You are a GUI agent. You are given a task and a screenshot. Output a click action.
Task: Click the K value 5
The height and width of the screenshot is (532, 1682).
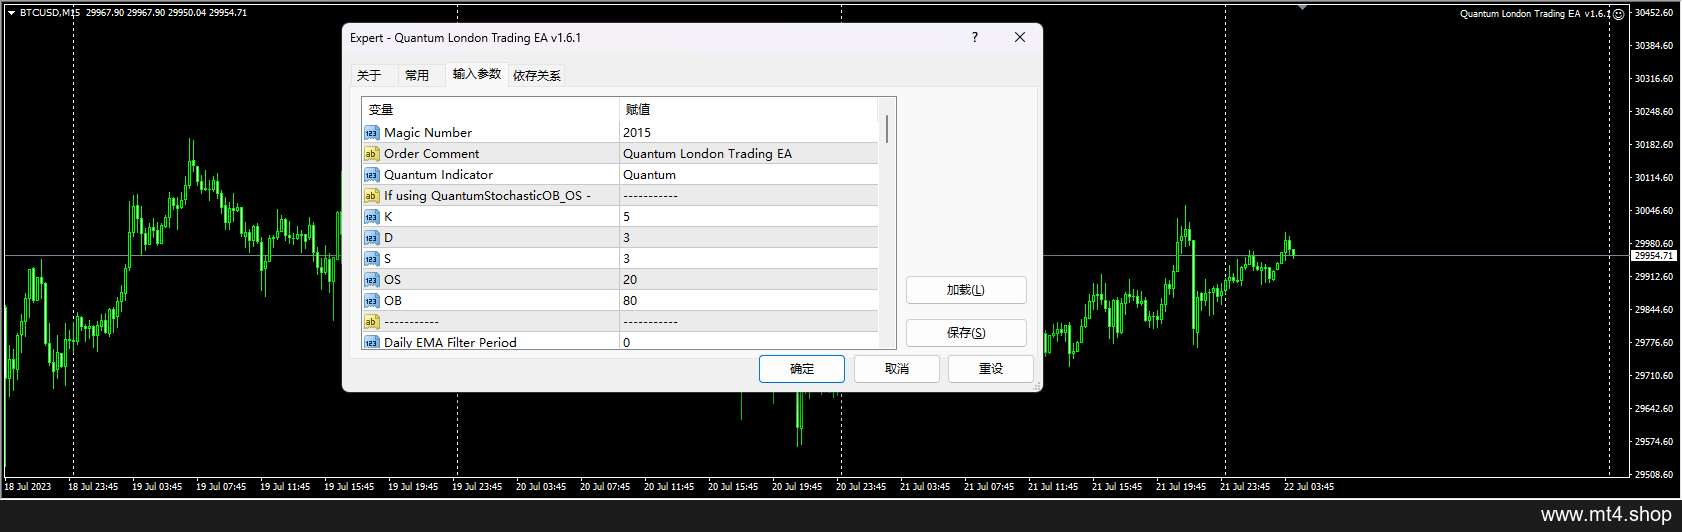pyautogui.click(x=748, y=217)
